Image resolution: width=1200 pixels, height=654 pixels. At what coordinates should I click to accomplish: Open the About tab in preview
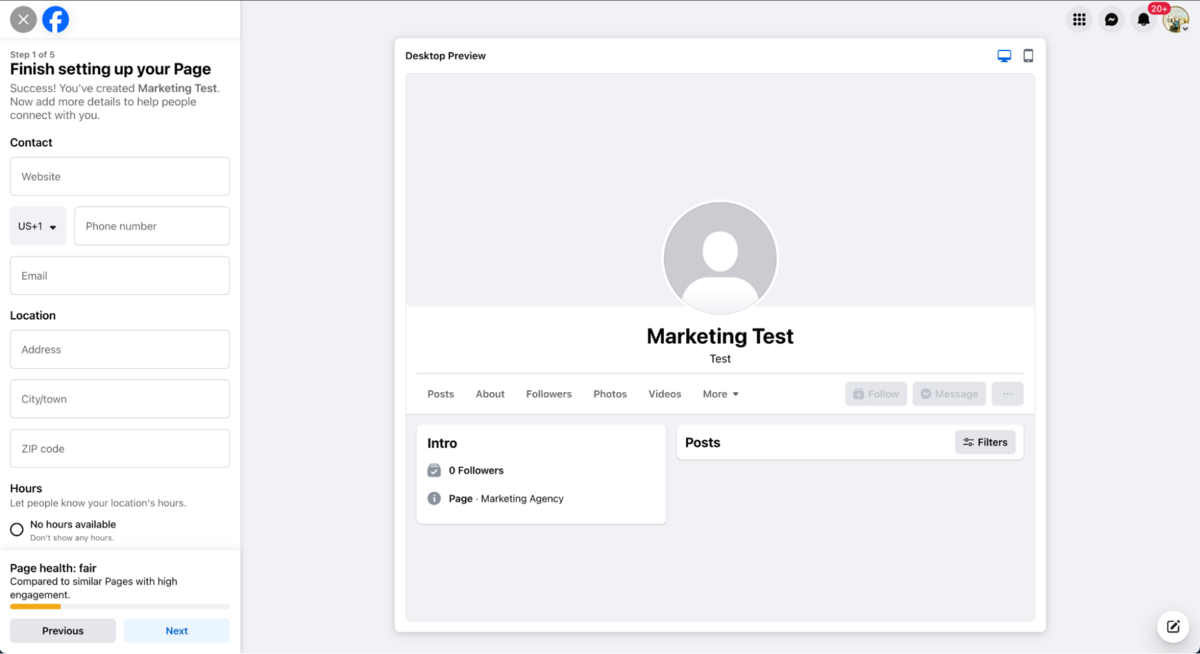tap(490, 394)
